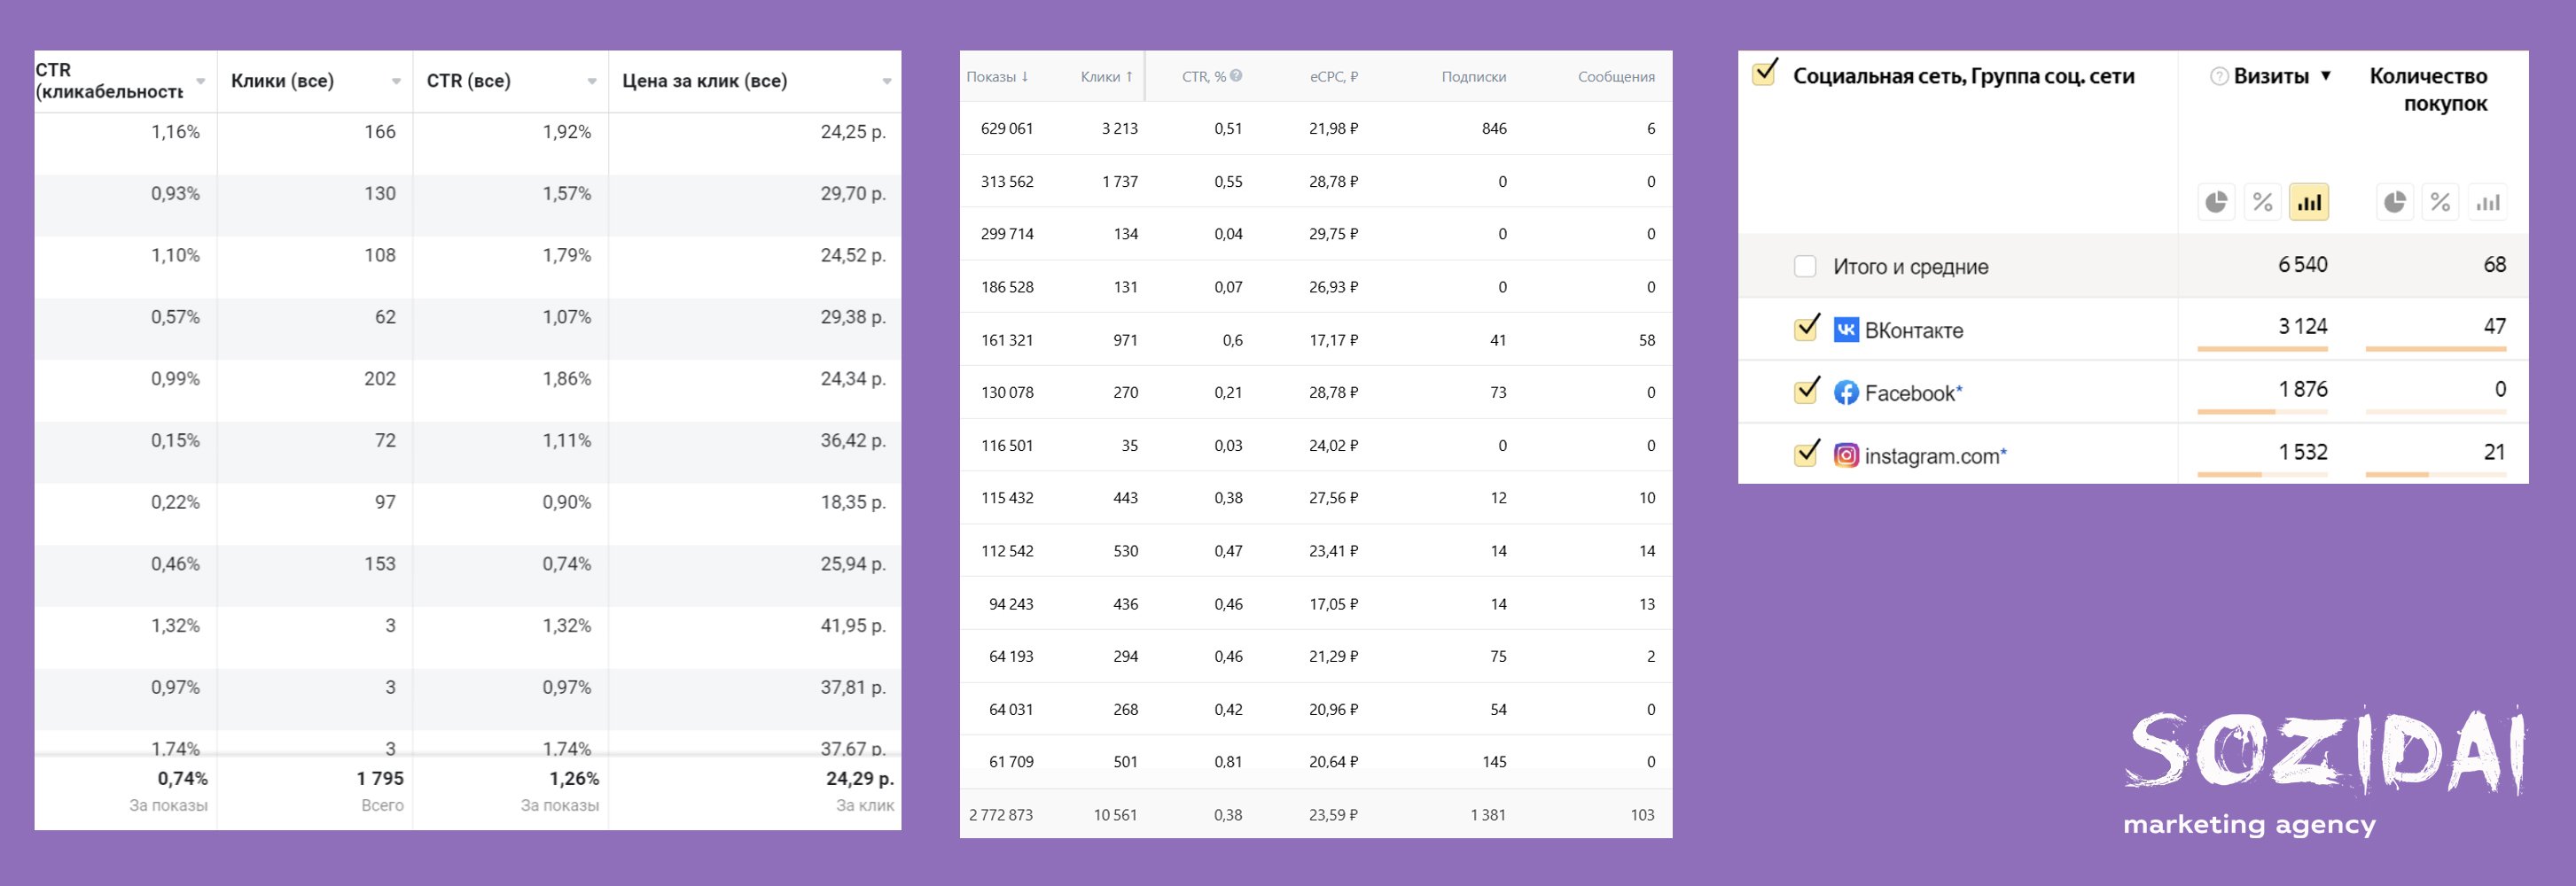Viewport: 2576px width, 886px height.
Task: Click the instagram.com source link
Action: coord(1931,456)
